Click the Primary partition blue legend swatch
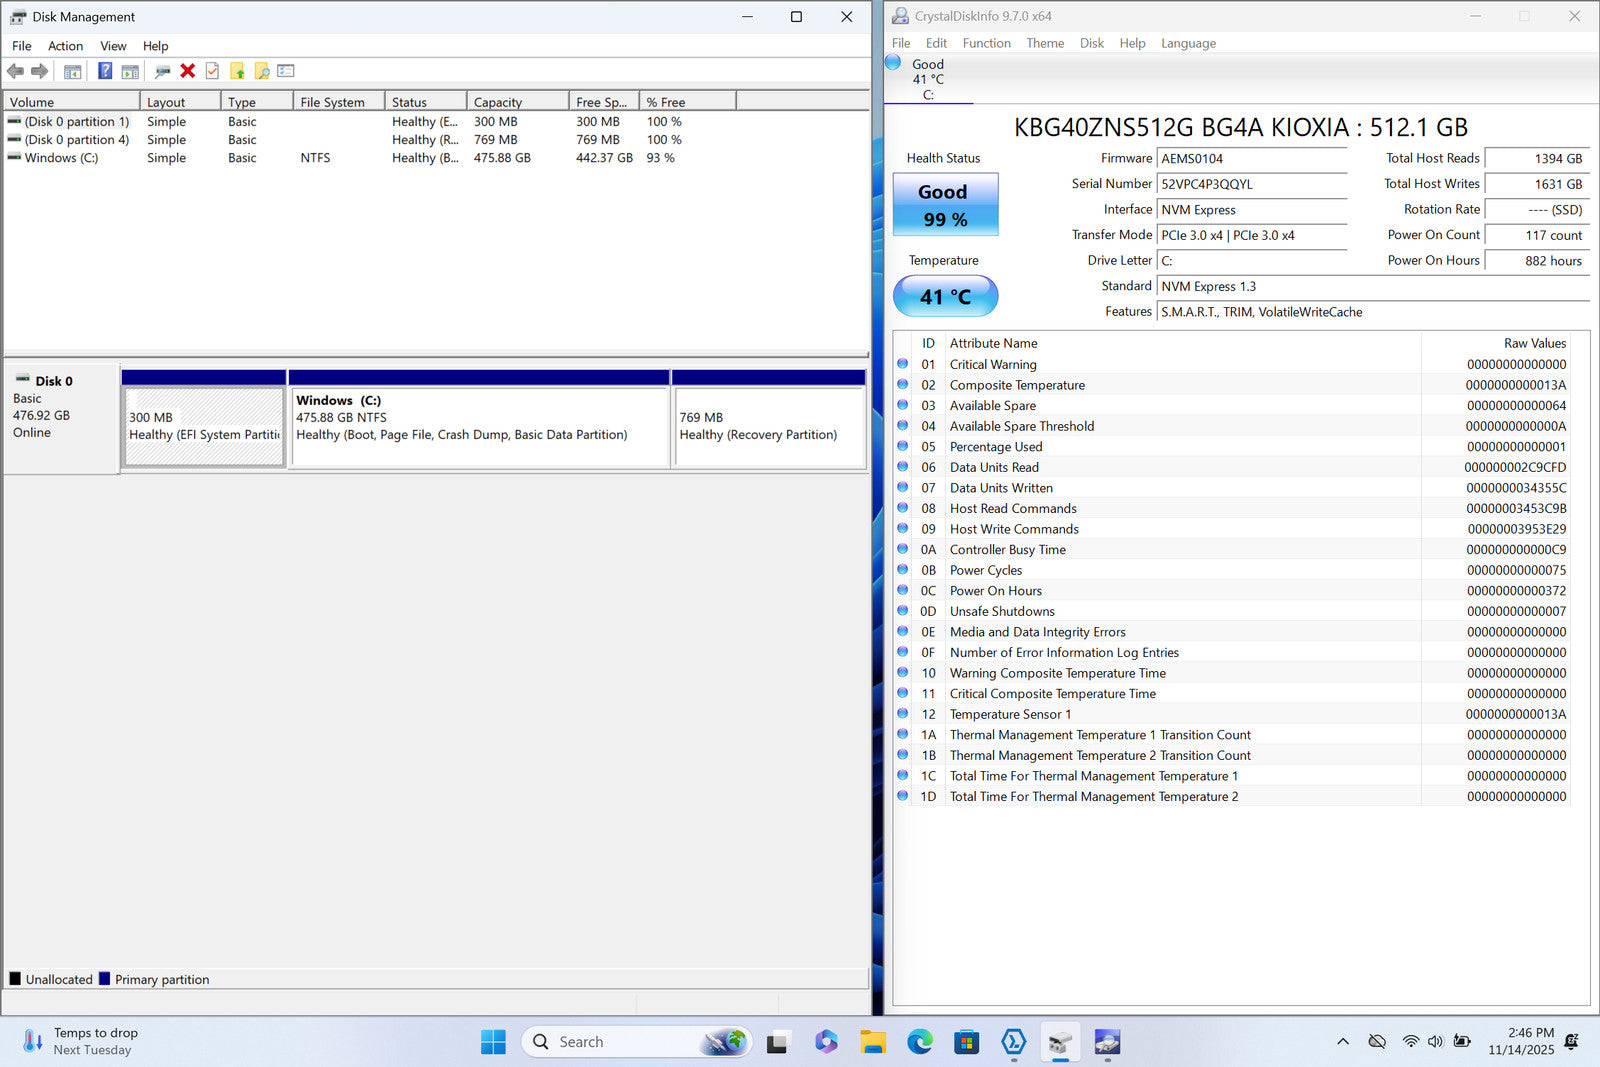The height and width of the screenshot is (1067, 1600). pyautogui.click(x=104, y=979)
